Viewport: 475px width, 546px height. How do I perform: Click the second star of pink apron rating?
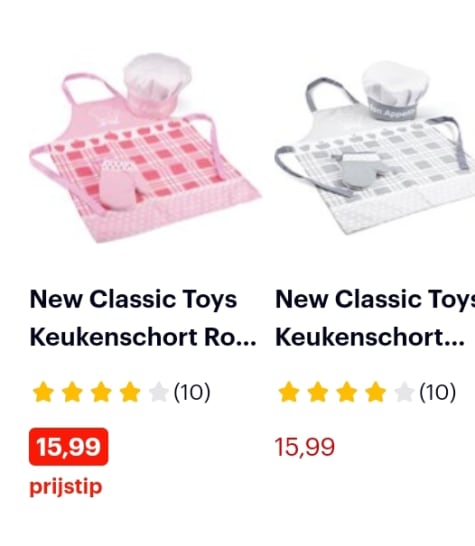point(72,392)
